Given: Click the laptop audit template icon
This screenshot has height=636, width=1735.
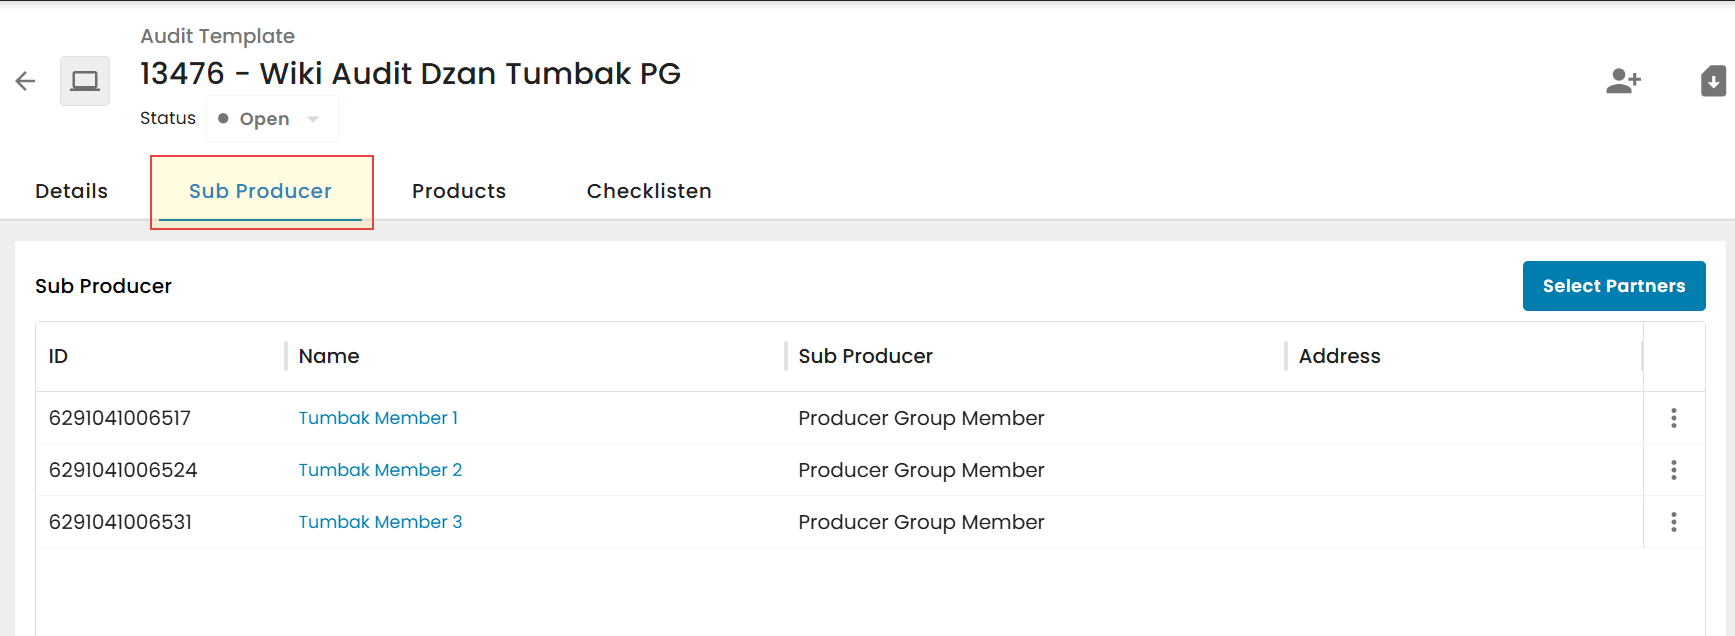Looking at the screenshot, I should pyautogui.click(x=85, y=81).
